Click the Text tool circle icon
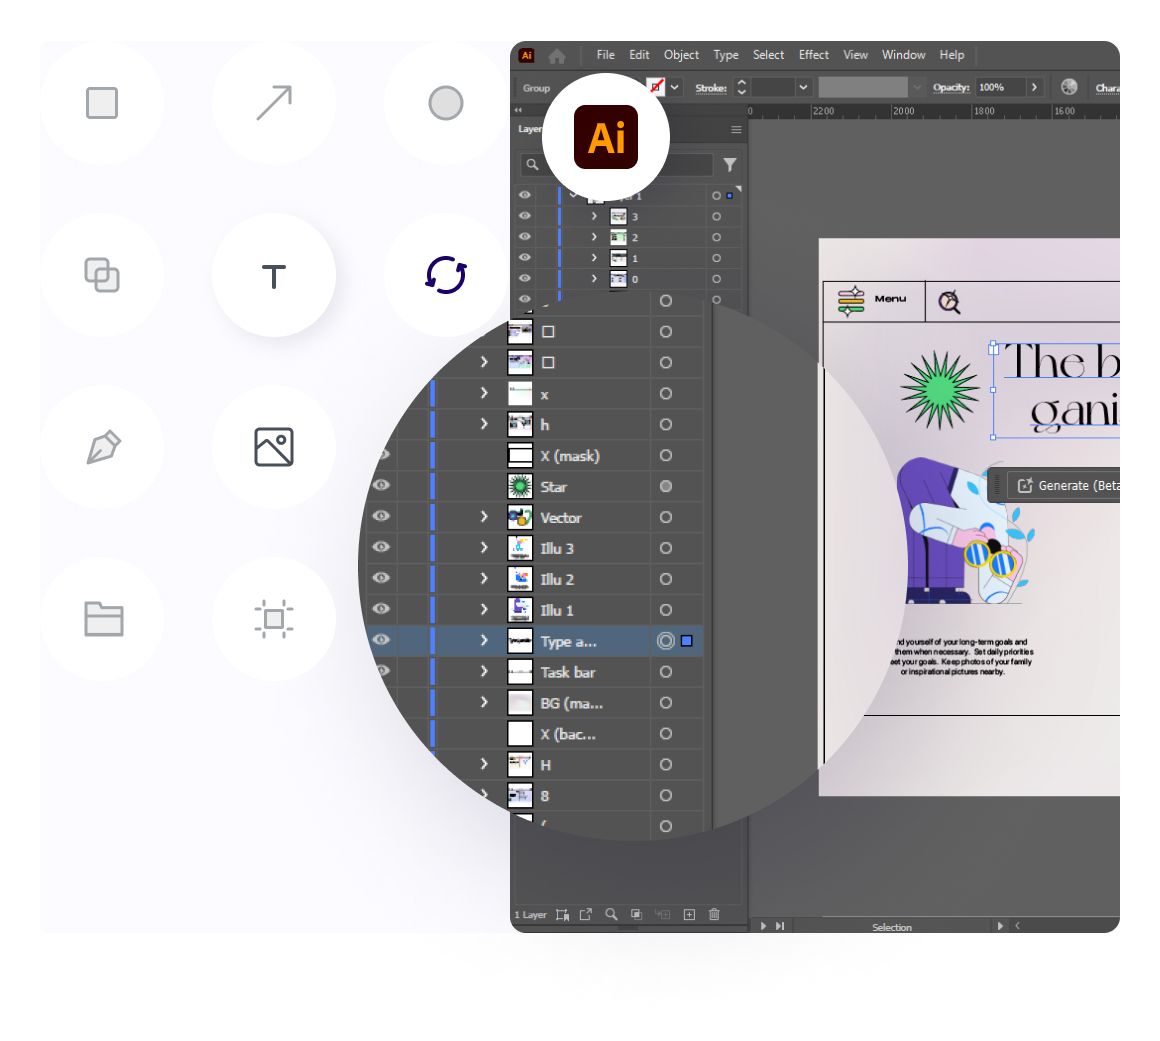This screenshot has width=1160, height=1041. coord(274,275)
